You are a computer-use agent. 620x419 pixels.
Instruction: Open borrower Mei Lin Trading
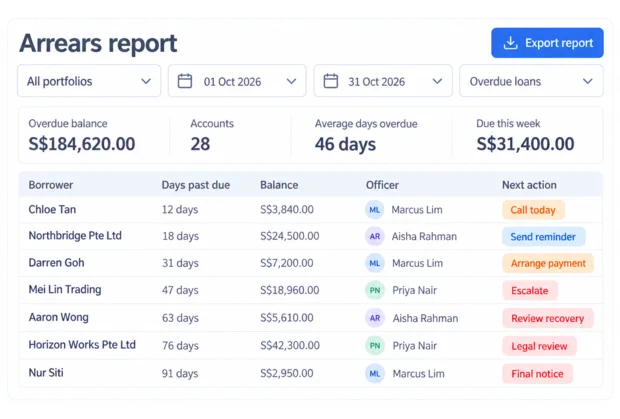tap(65, 290)
